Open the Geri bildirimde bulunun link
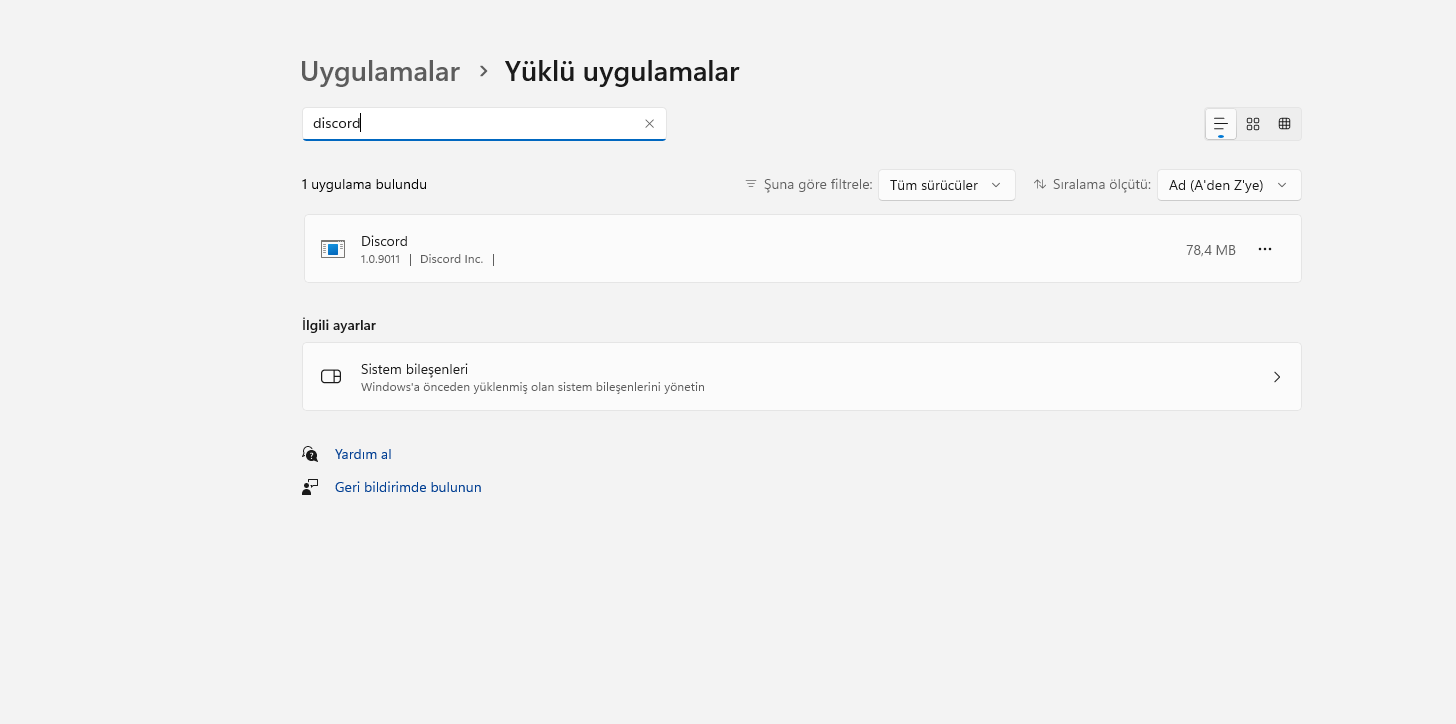The width and height of the screenshot is (1456, 724). coord(408,487)
